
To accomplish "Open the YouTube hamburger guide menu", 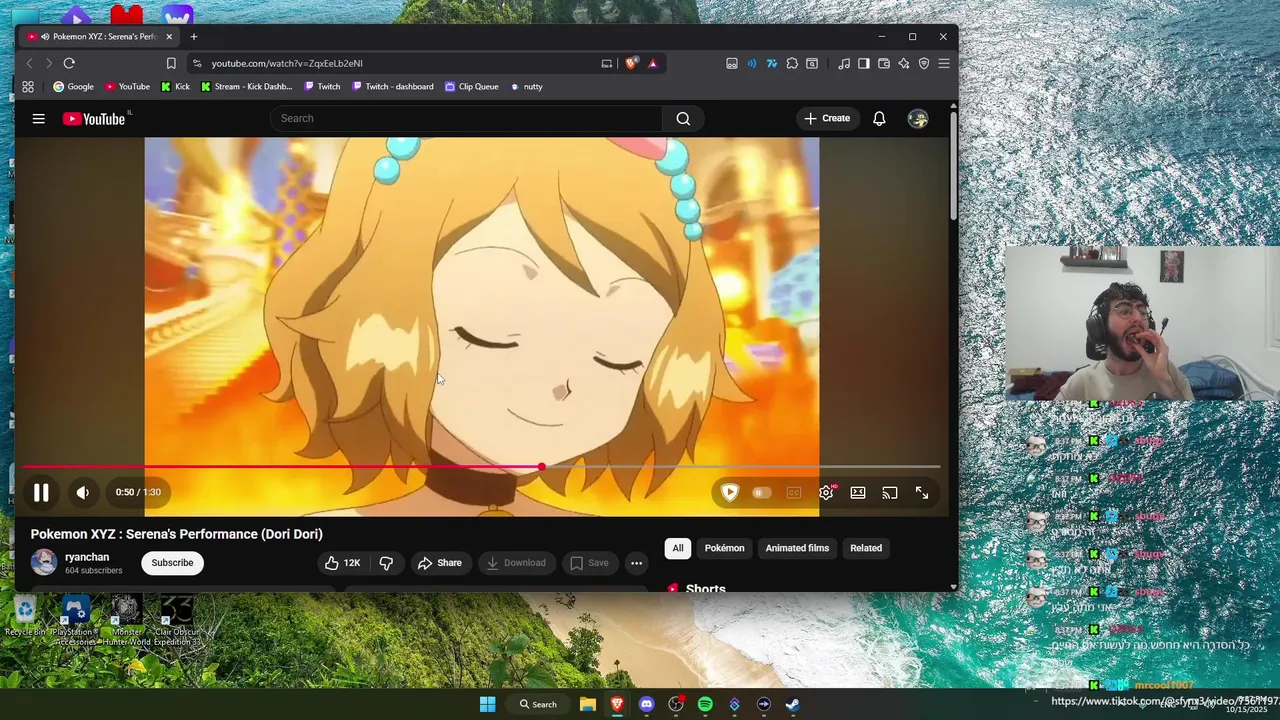I will tap(38, 119).
